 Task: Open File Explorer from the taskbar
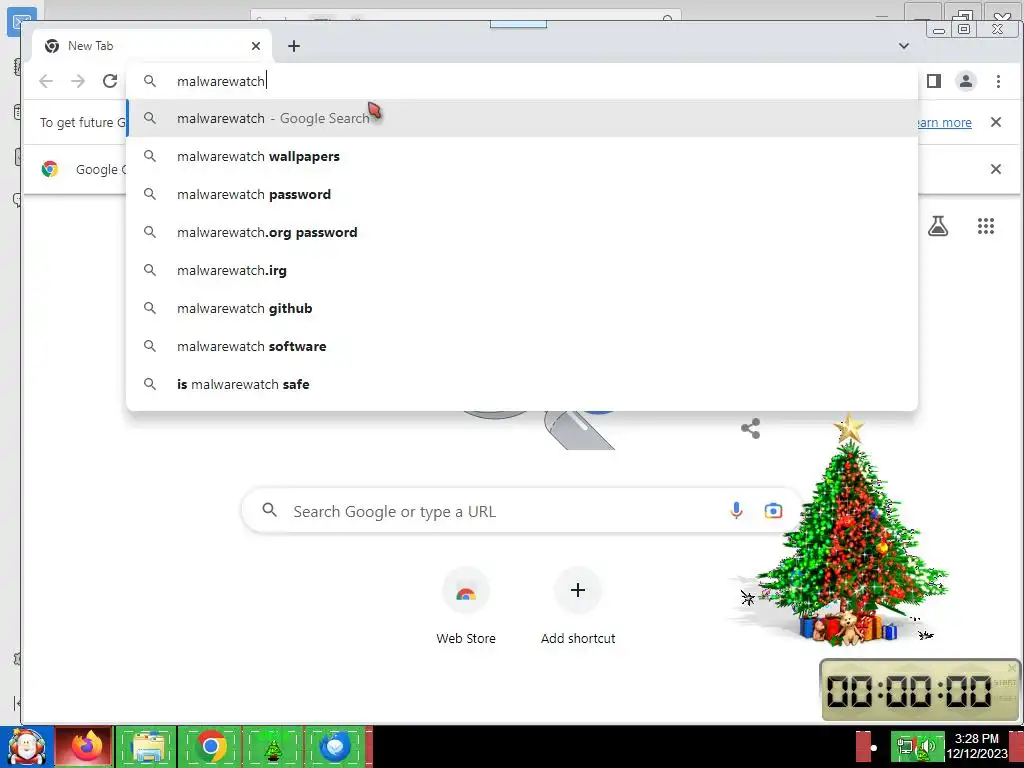[x=148, y=747]
